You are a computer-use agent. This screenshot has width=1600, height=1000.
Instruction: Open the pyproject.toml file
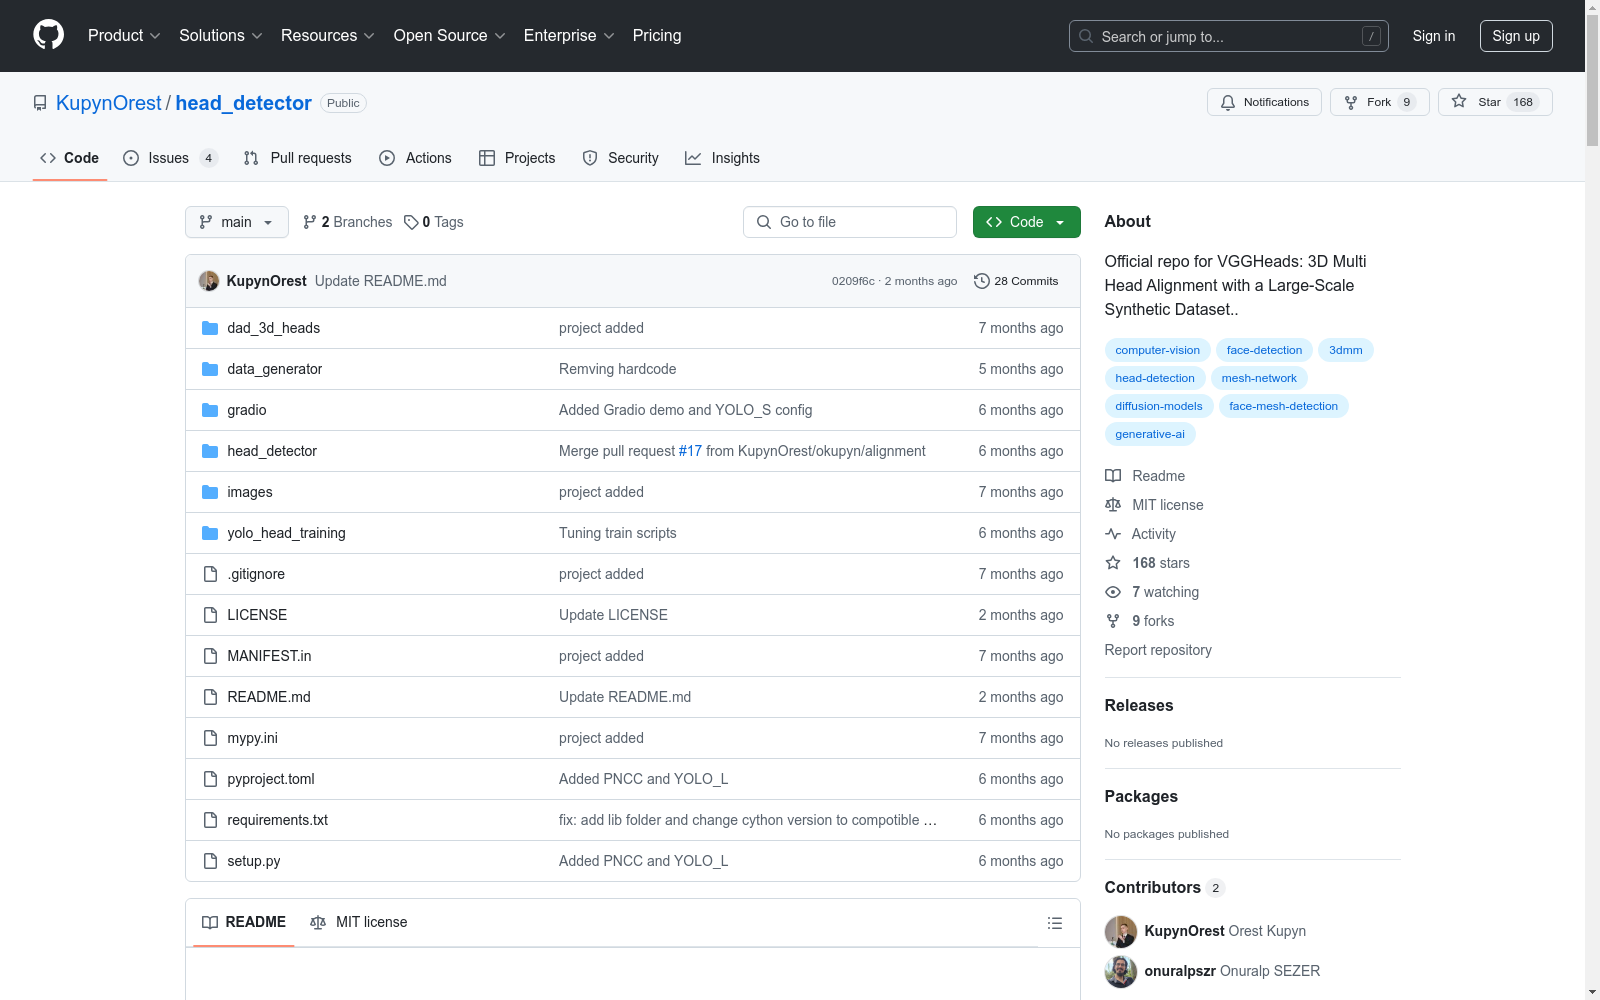(x=271, y=779)
